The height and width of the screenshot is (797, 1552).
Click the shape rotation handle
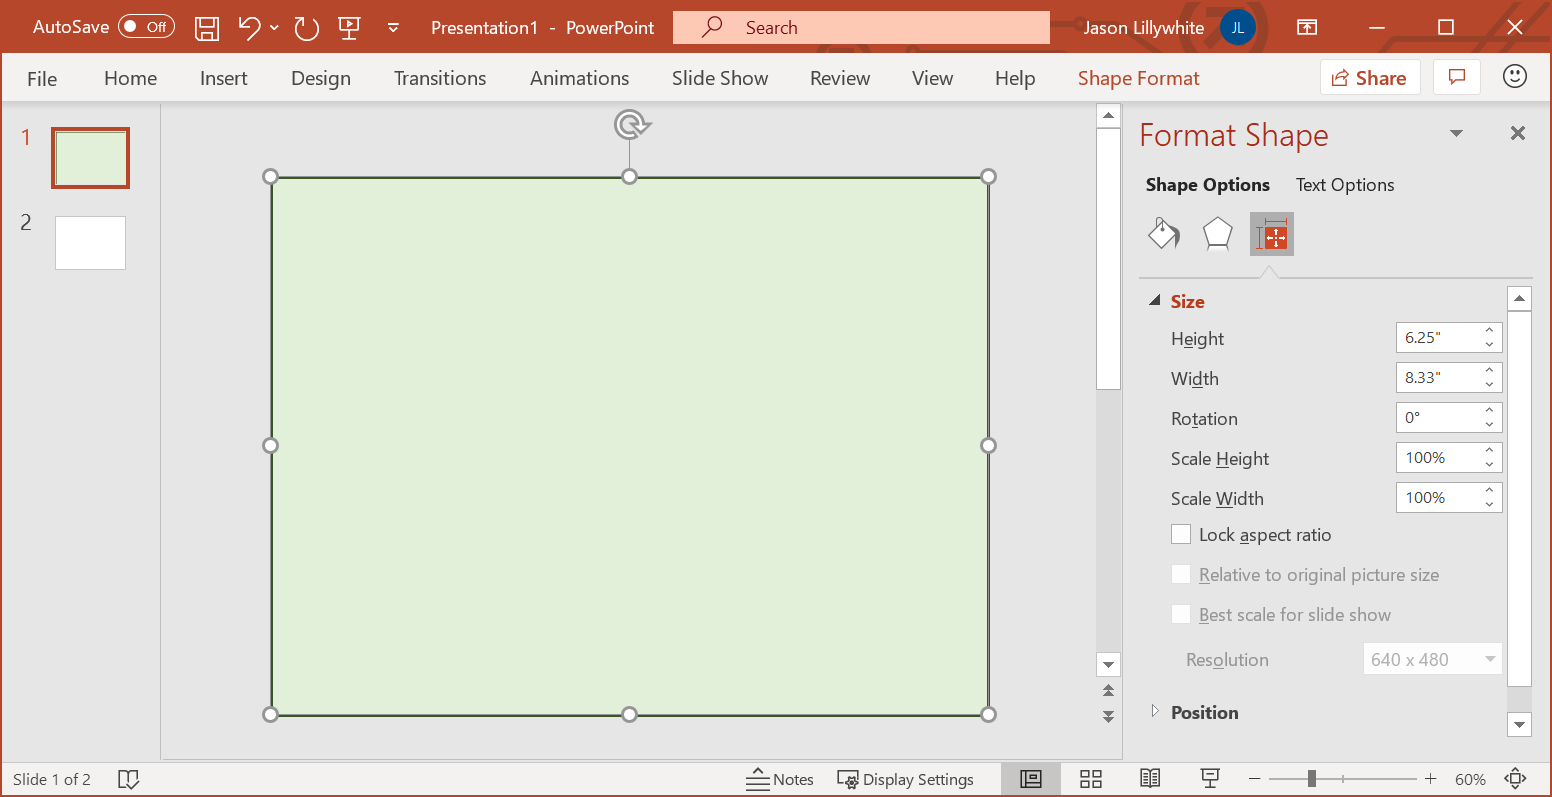pyautogui.click(x=630, y=125)
